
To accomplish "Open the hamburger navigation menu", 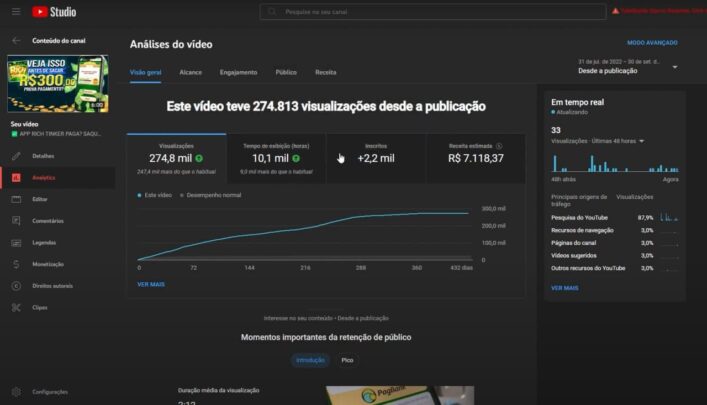I will pos(16,12).
